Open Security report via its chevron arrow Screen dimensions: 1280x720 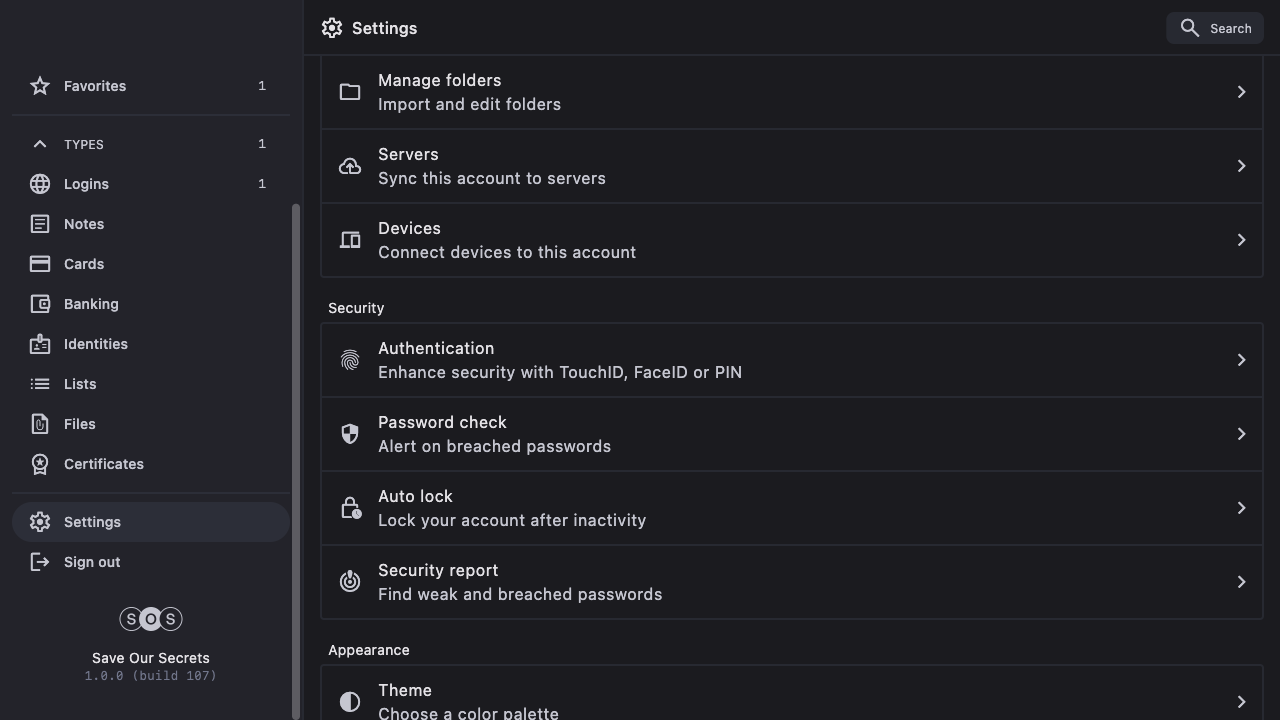pyautogui.click(x=1241, y=582)
